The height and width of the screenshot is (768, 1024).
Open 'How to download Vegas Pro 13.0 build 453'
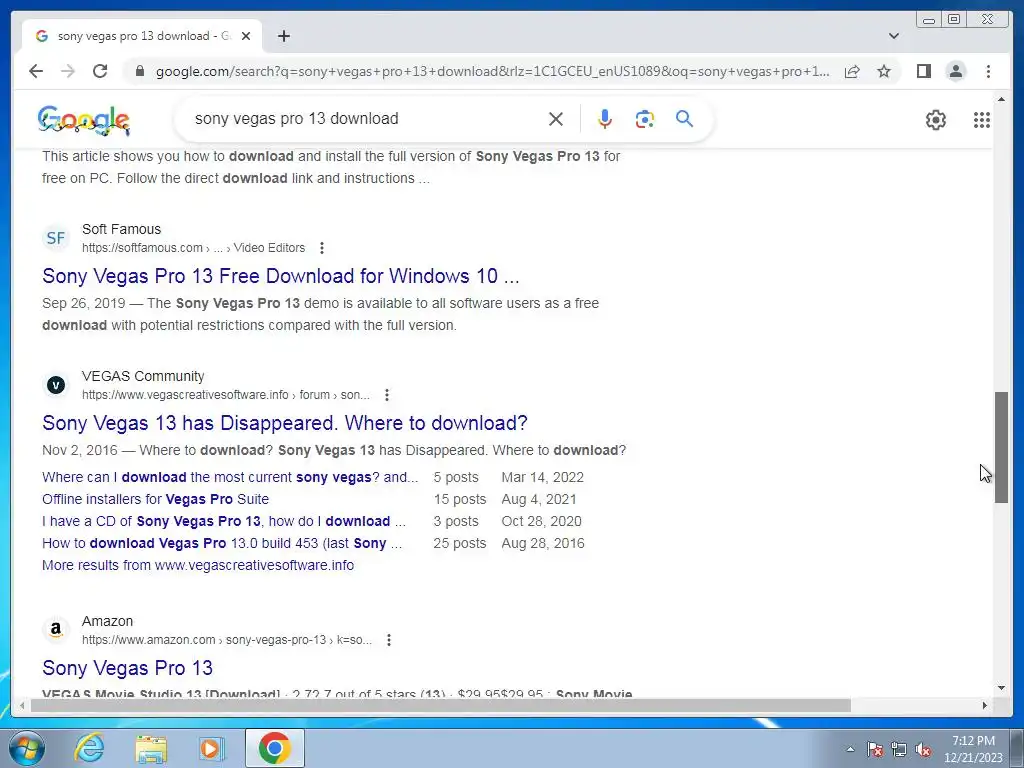222,543
